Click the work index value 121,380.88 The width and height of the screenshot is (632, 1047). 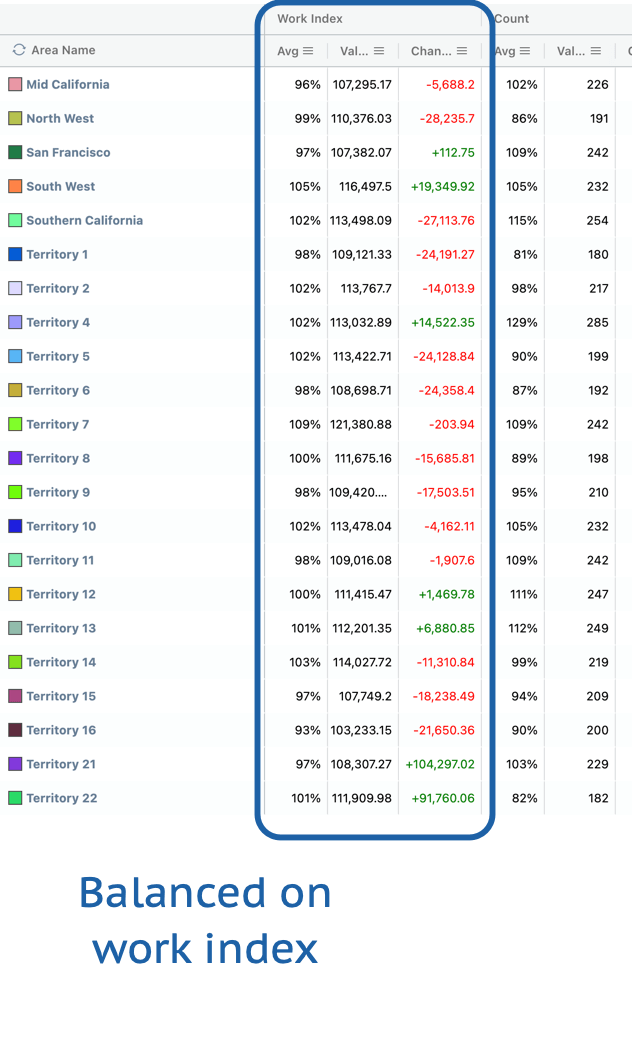(x=361, y=425)
